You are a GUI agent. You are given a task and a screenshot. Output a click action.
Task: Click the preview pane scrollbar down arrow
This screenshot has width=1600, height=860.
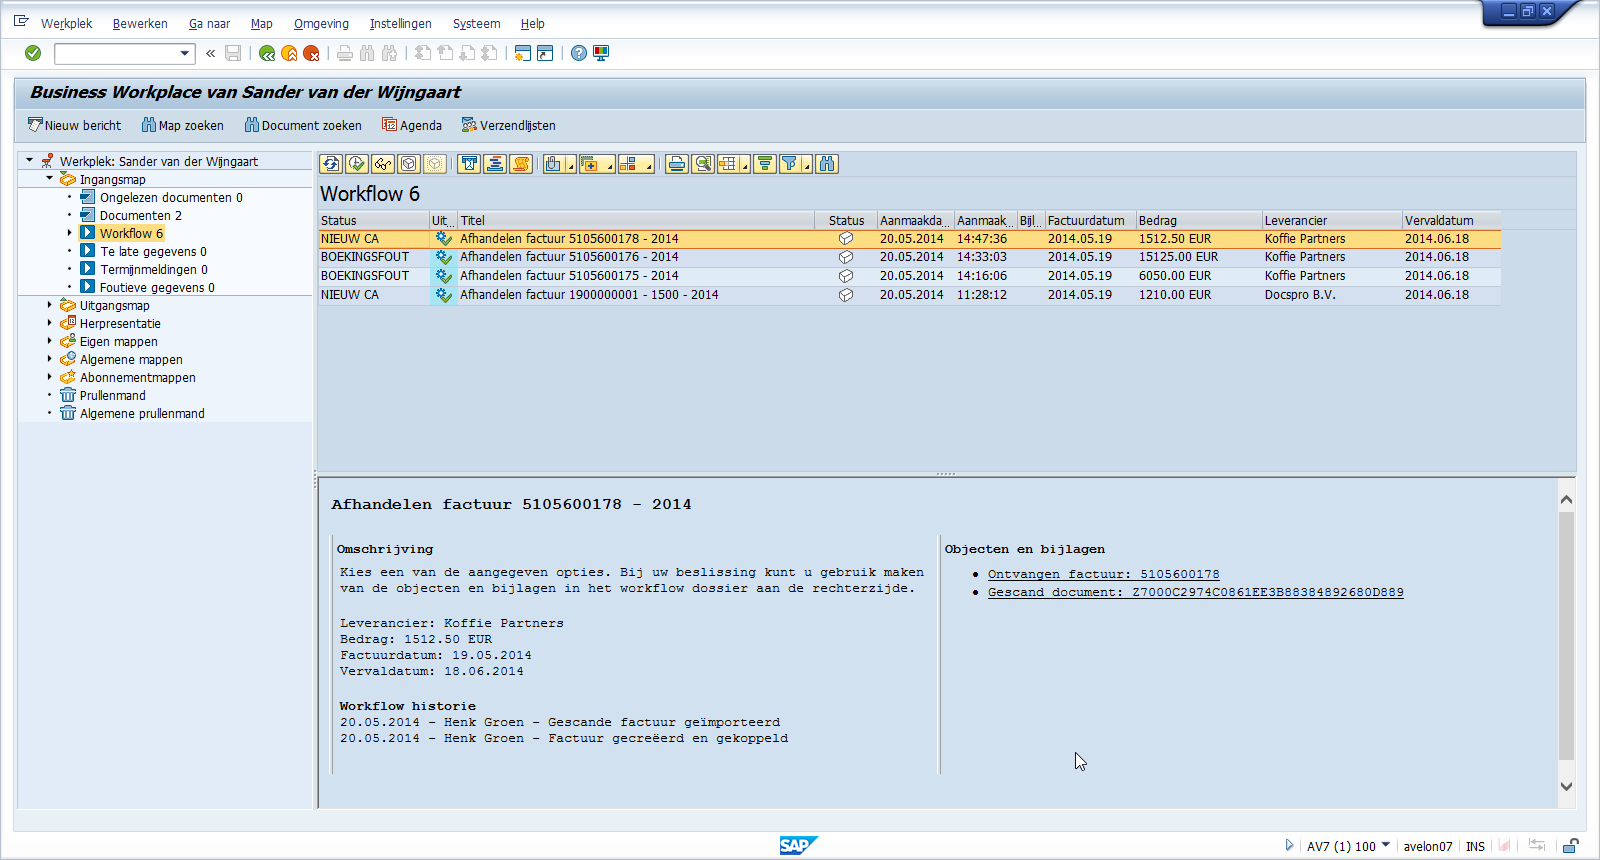coord(1566,787)
